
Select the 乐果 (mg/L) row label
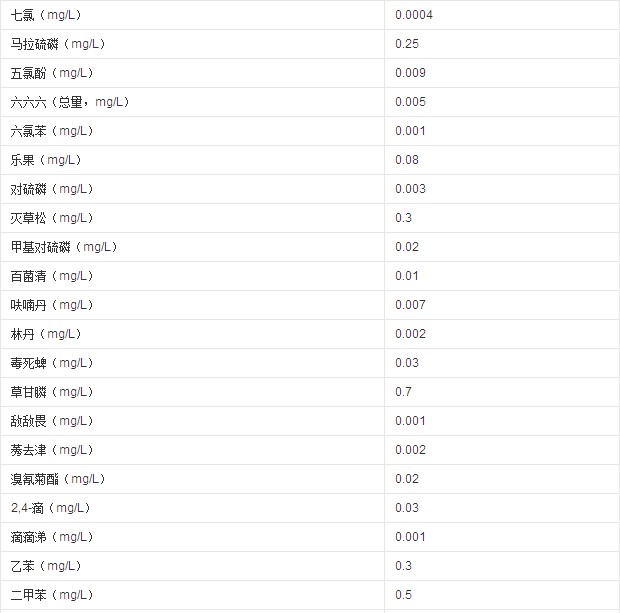pyautogui.click(x=46, y=160)
